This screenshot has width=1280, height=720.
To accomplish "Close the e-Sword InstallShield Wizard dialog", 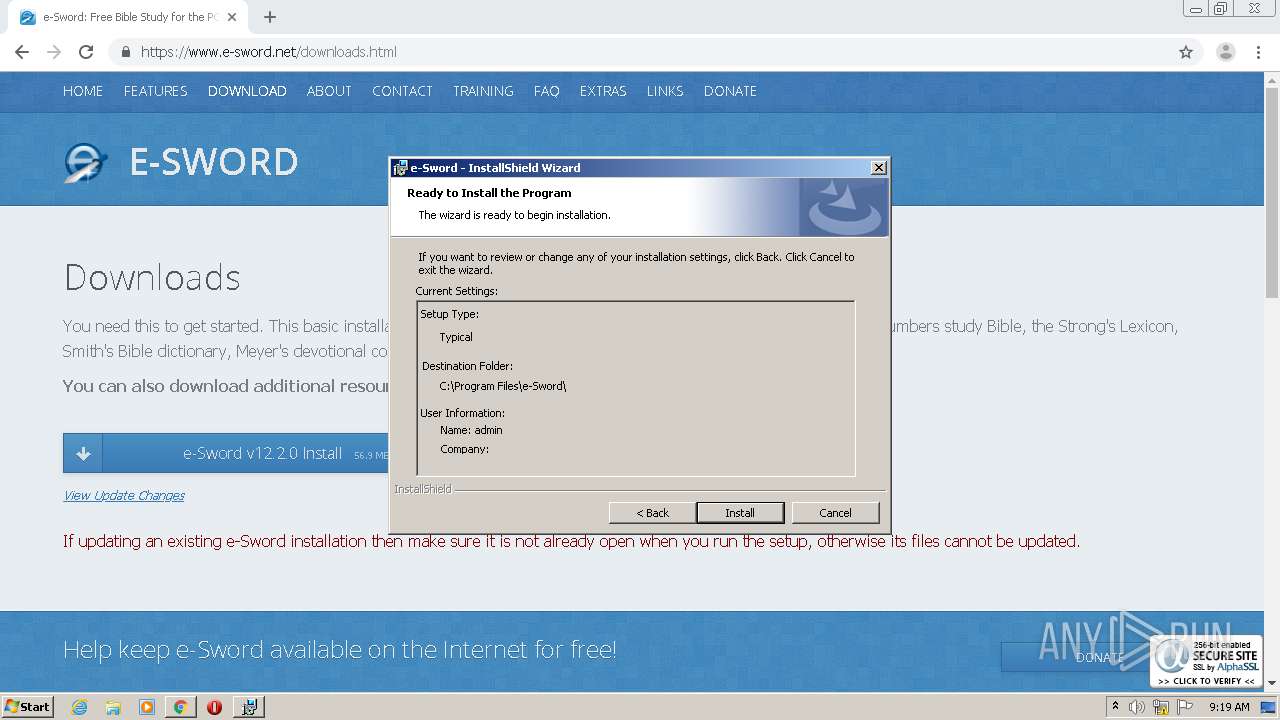I will point(878,168).
